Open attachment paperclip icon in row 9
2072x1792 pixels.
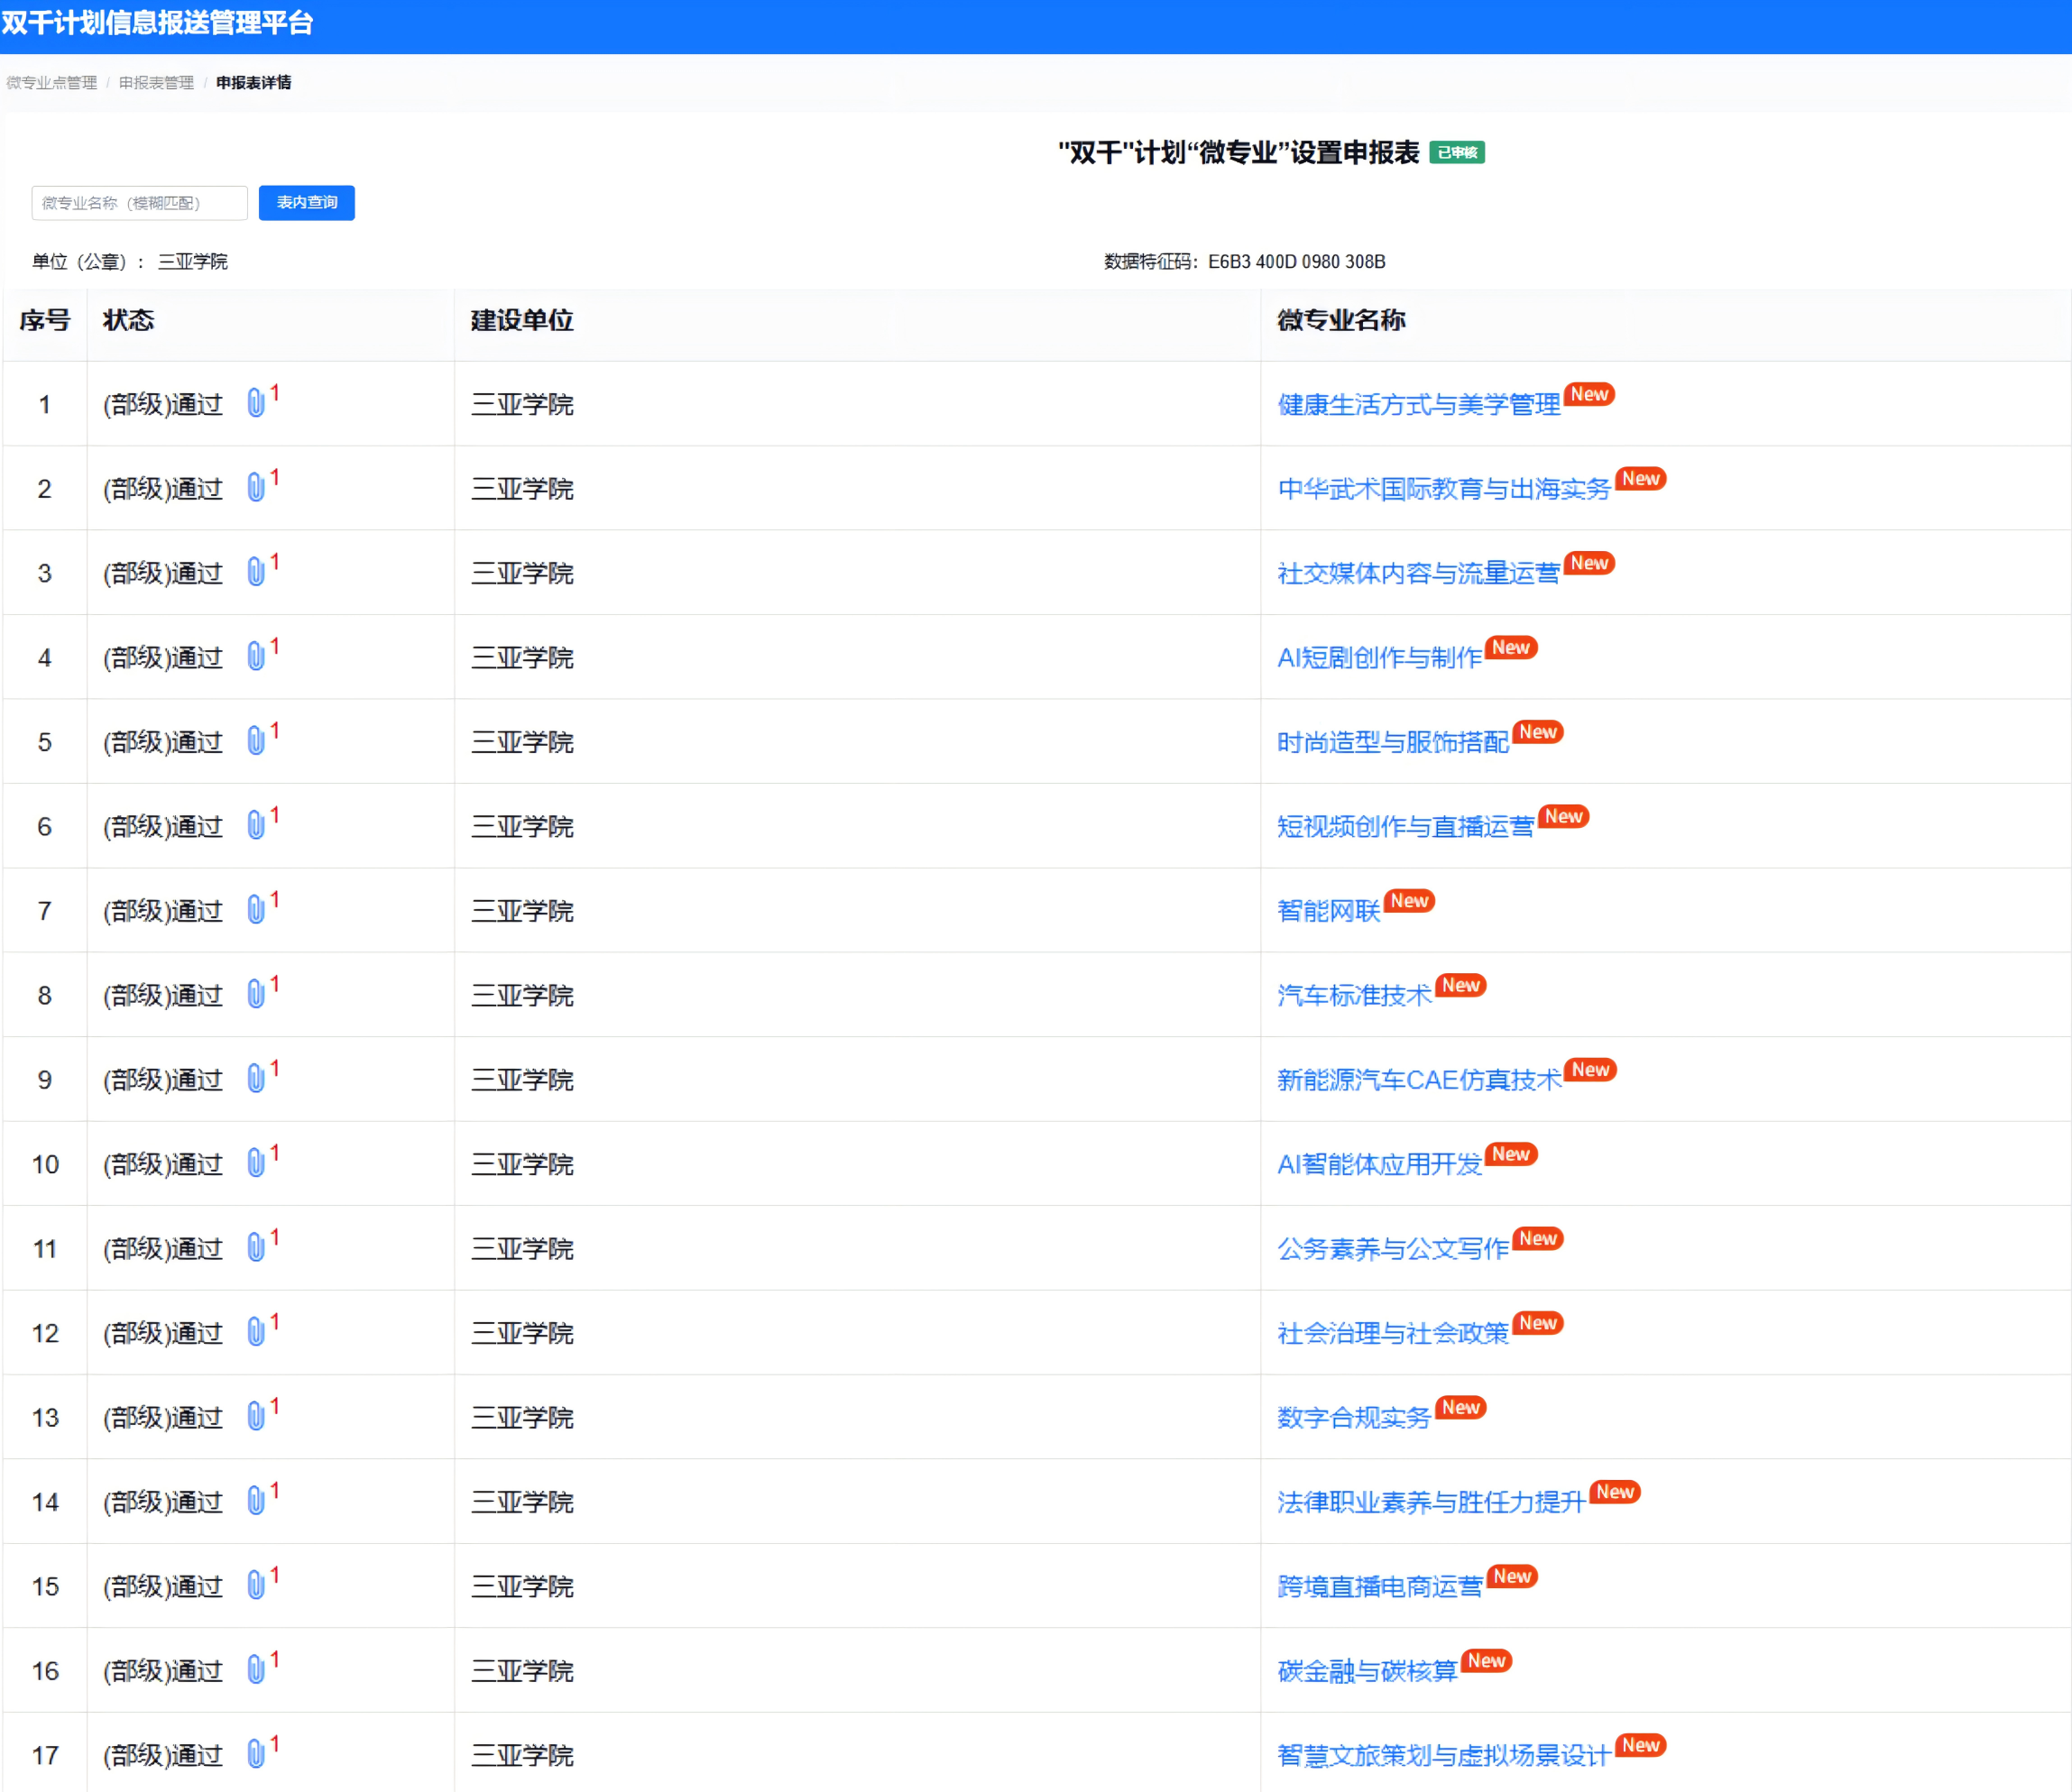(256, 1079)
